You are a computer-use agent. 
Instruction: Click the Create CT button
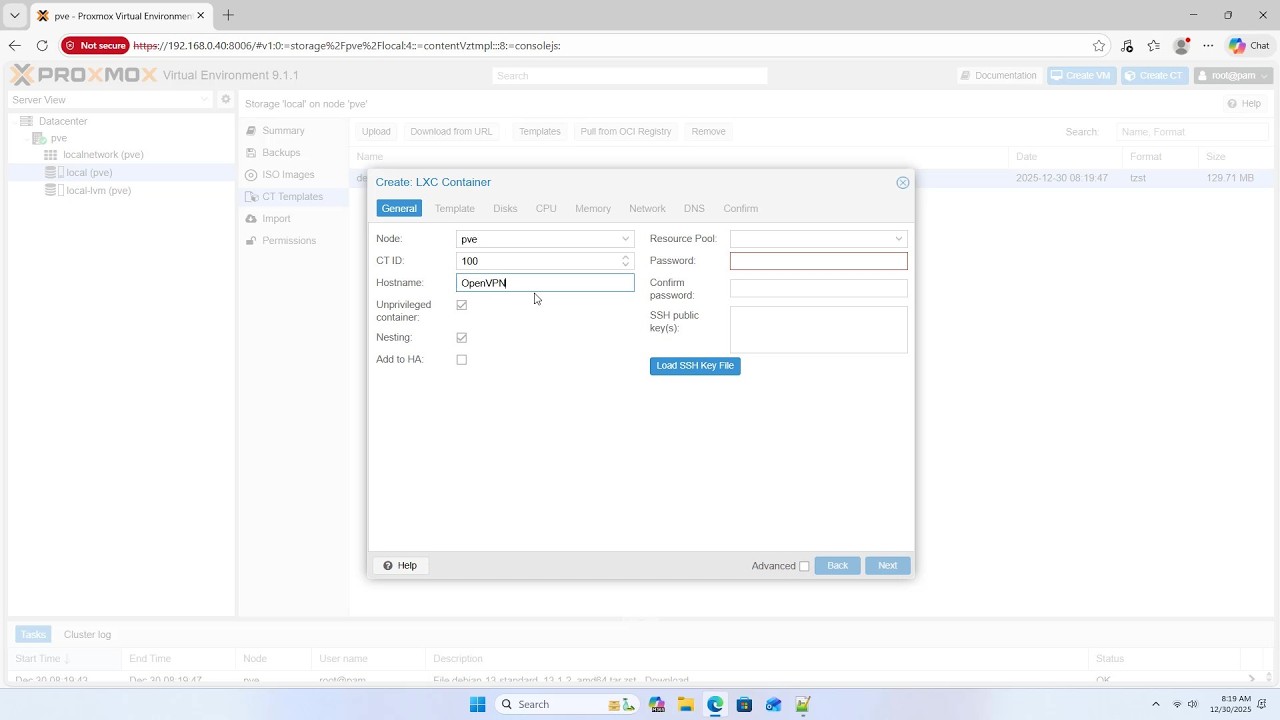1155,76
